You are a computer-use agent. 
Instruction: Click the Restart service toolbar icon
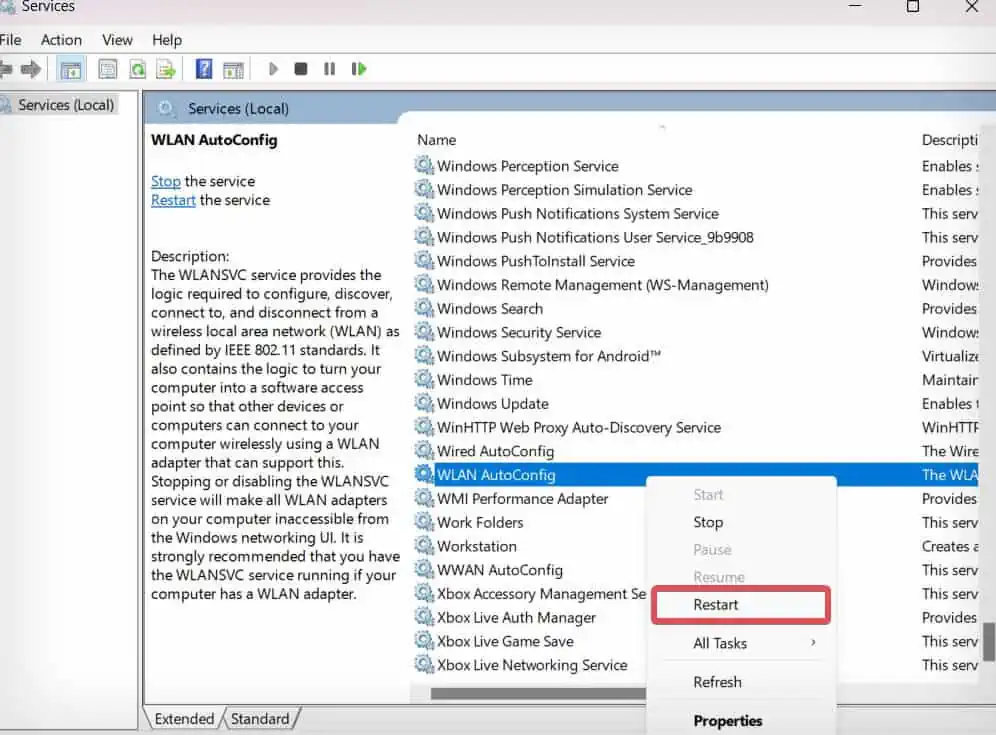click(358, 68)
